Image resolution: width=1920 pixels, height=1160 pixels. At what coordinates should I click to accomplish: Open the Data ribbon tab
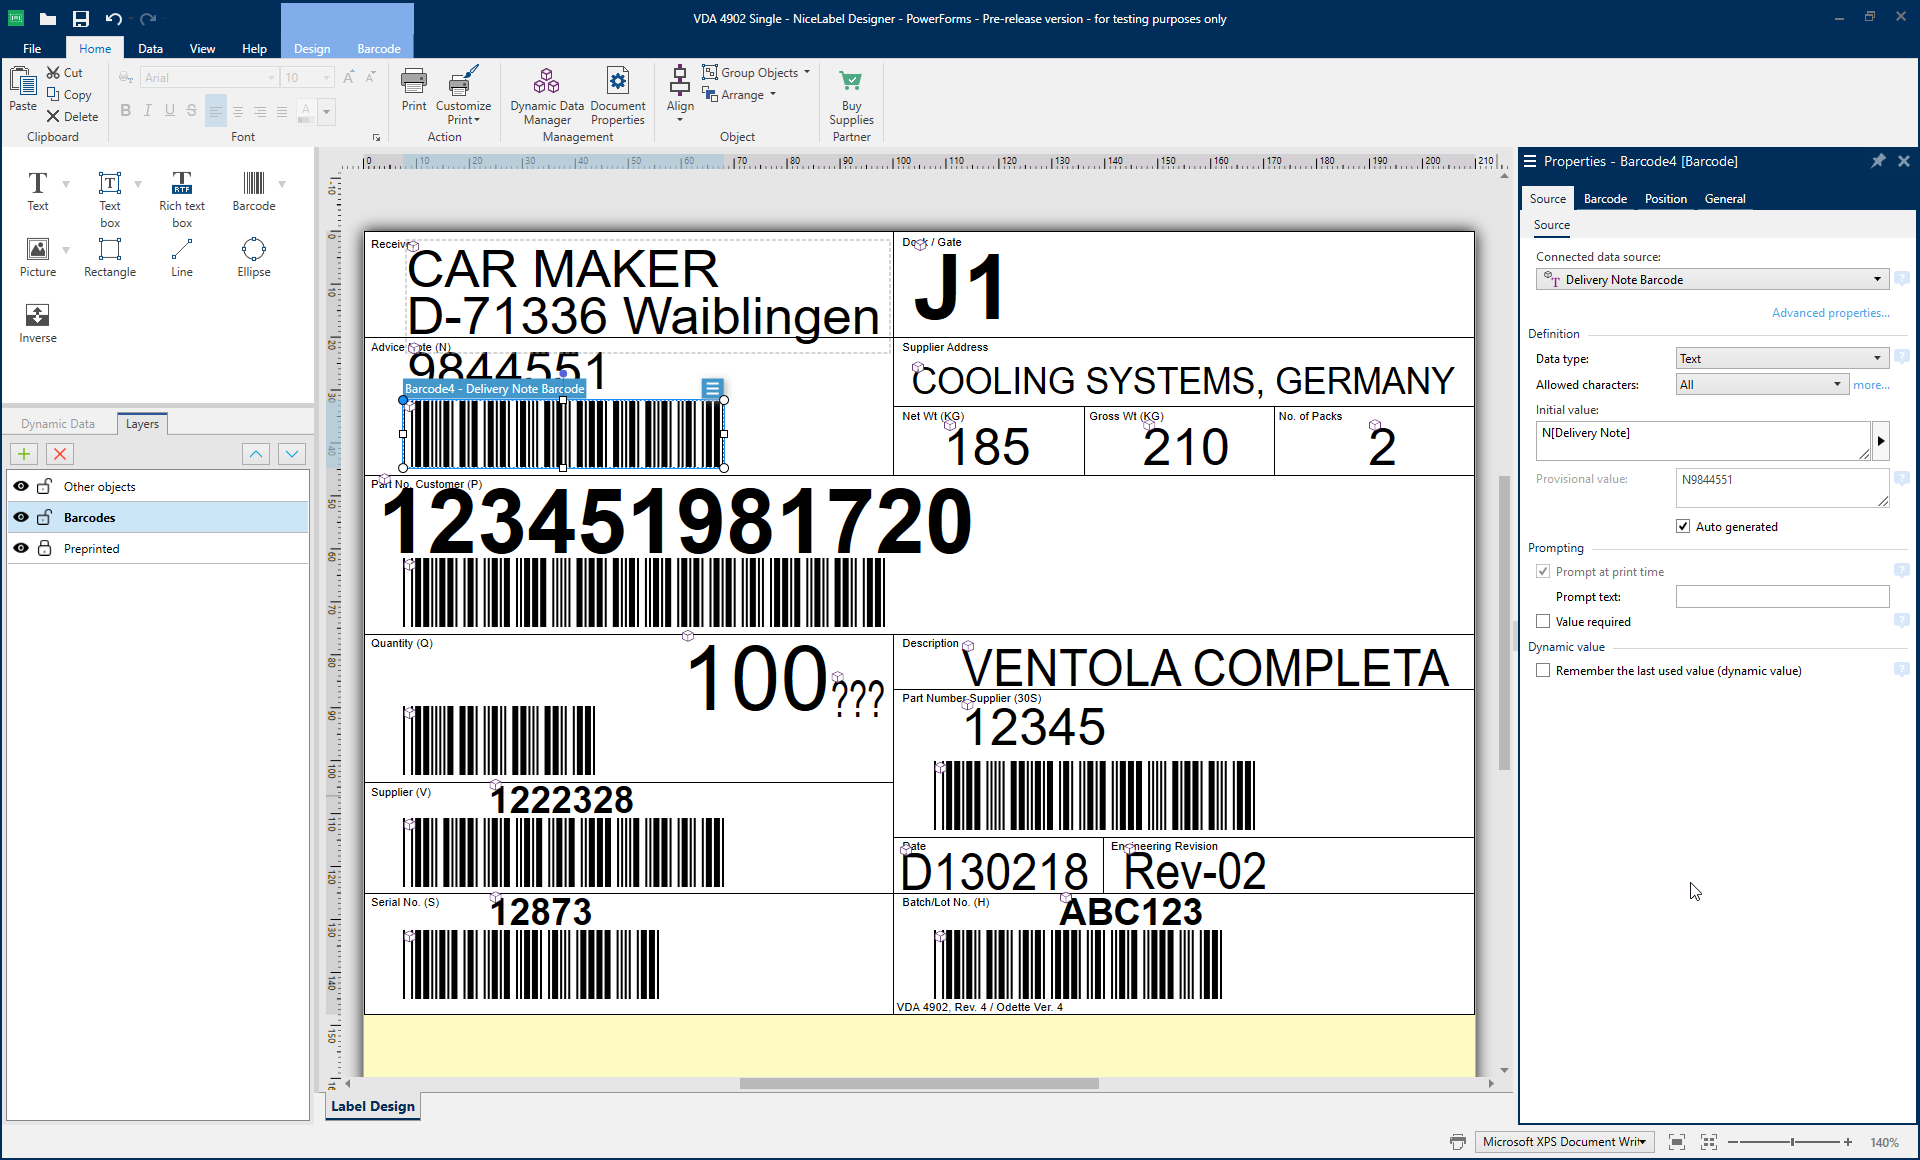150,48
